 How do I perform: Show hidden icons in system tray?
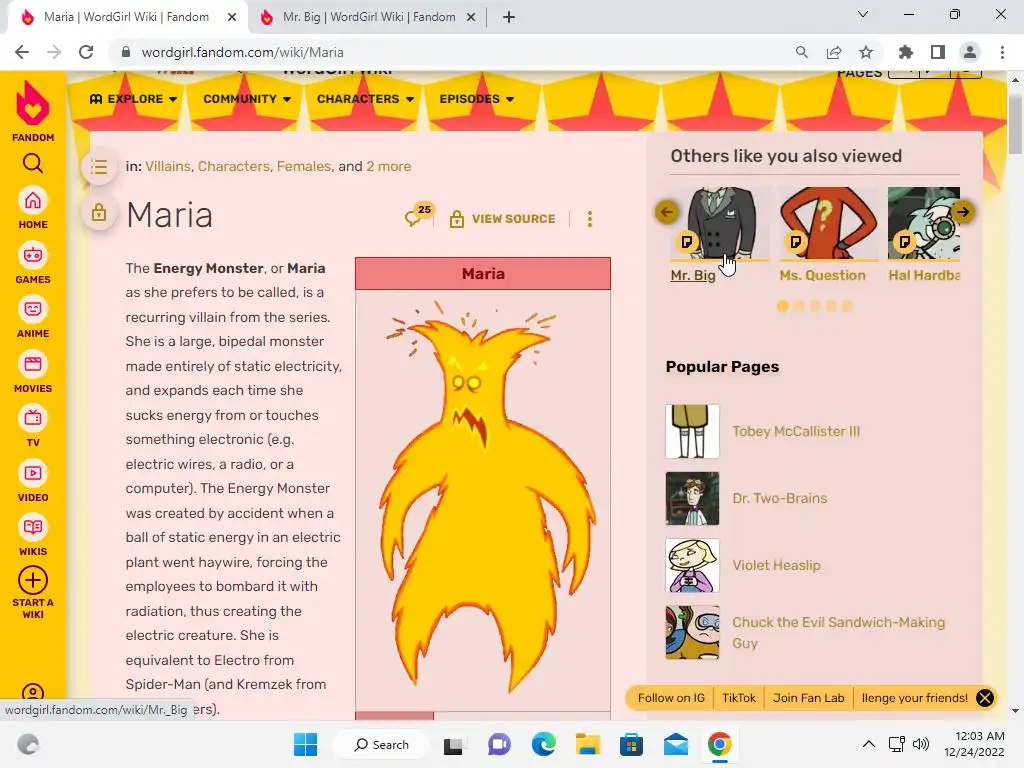(x=869, y=744)
